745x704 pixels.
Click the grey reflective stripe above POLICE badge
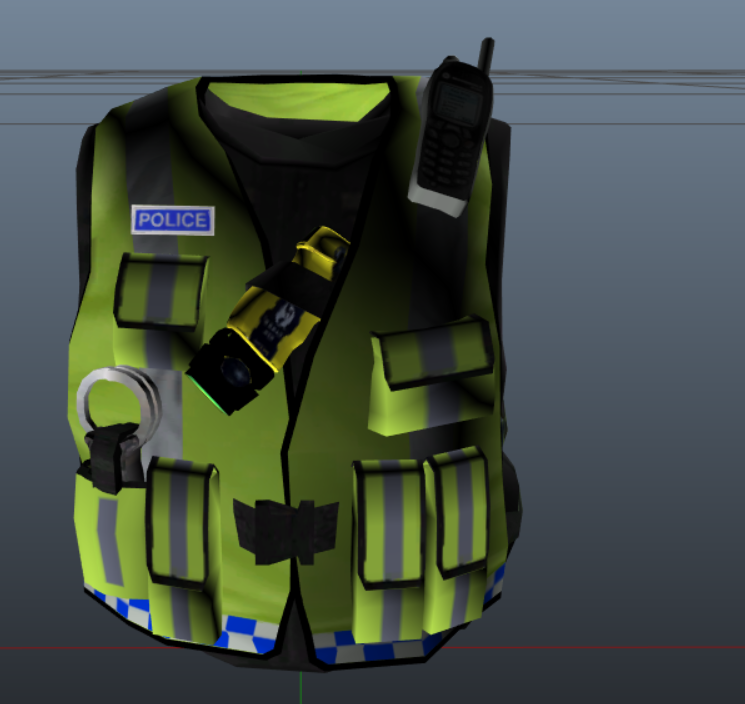click(150, 160)
